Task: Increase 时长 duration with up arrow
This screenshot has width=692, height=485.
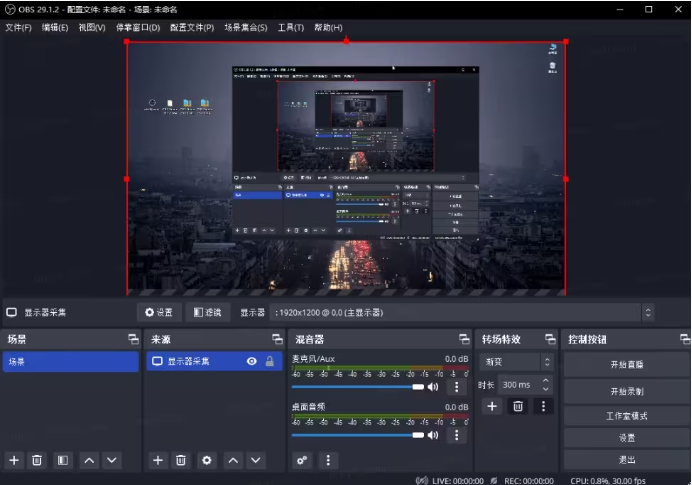Action: point(546,380)
